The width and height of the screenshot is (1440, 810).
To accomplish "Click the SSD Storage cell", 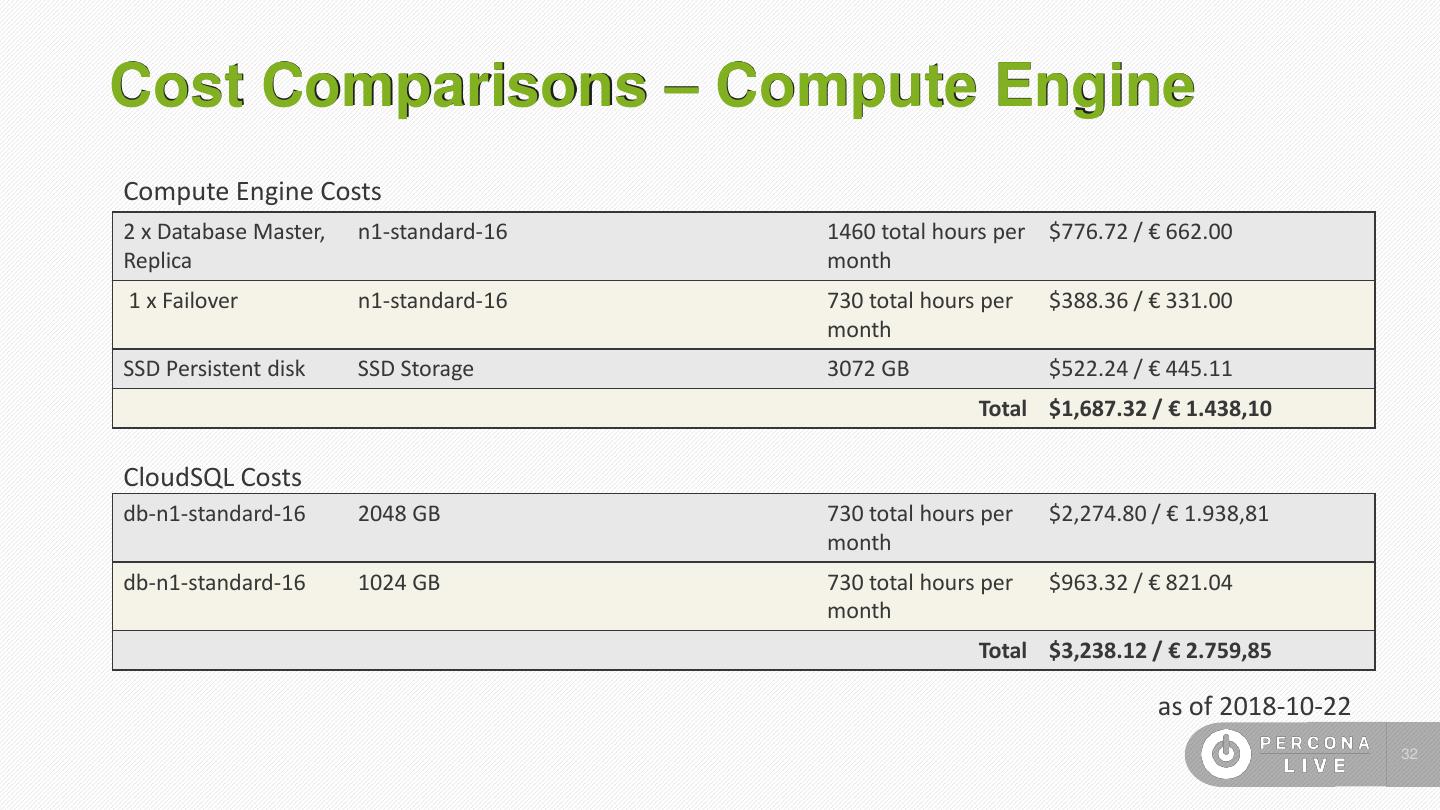I will [x=416, y=369].
